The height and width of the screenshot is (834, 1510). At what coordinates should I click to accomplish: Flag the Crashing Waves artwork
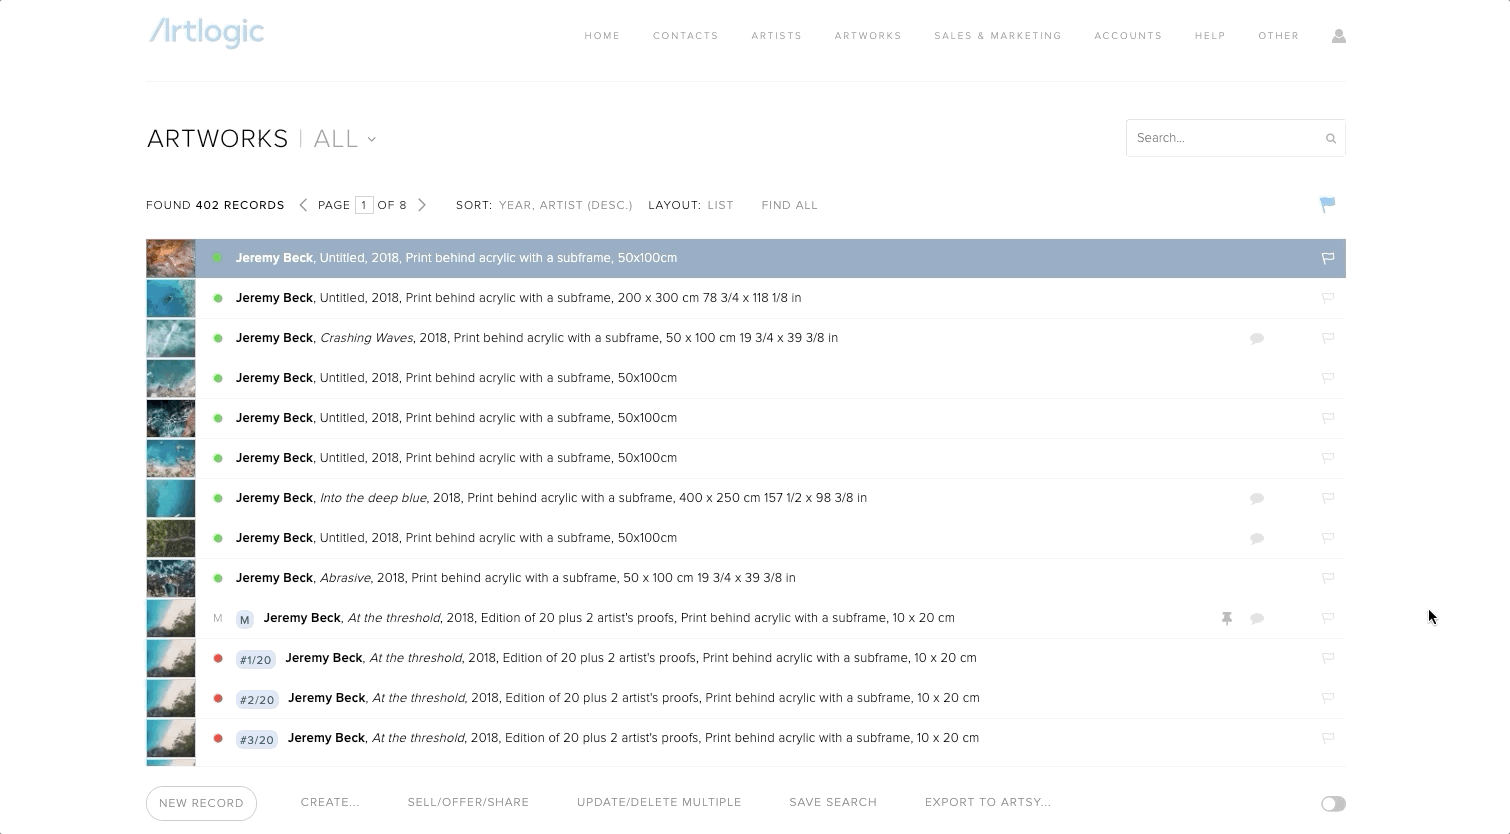coord(1328,338)
